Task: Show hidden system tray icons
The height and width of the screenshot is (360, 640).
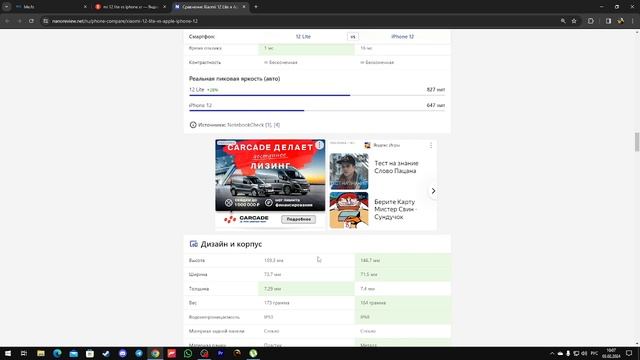Action: click(x=552, y=353)
